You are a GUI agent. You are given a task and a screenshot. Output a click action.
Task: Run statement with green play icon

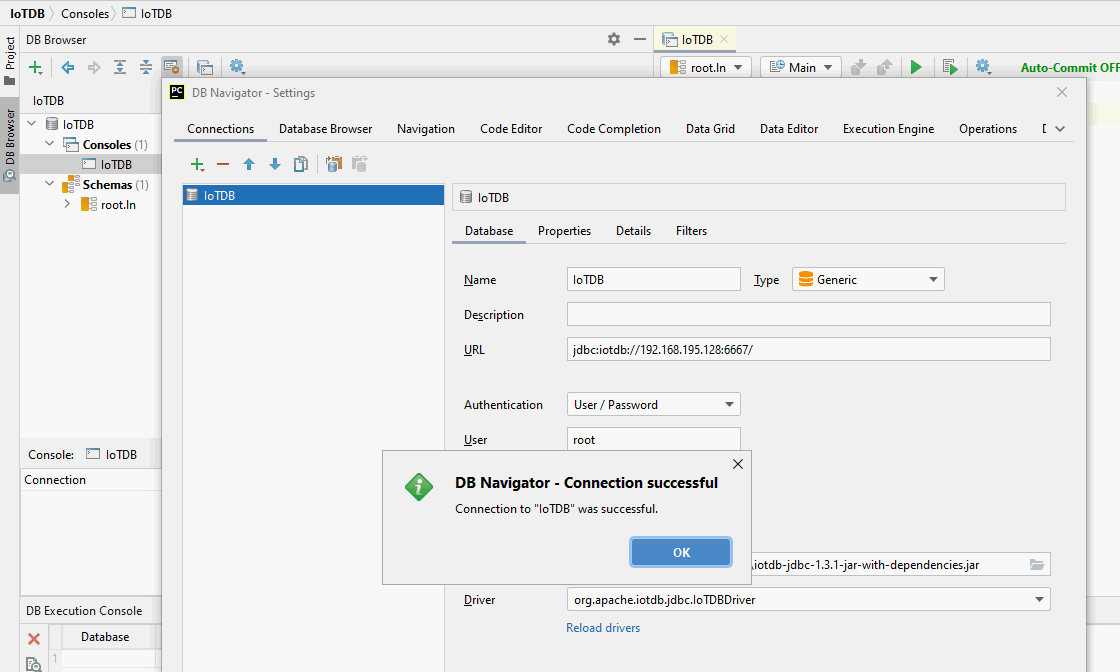pyautogui.click(x=916, y=67)
